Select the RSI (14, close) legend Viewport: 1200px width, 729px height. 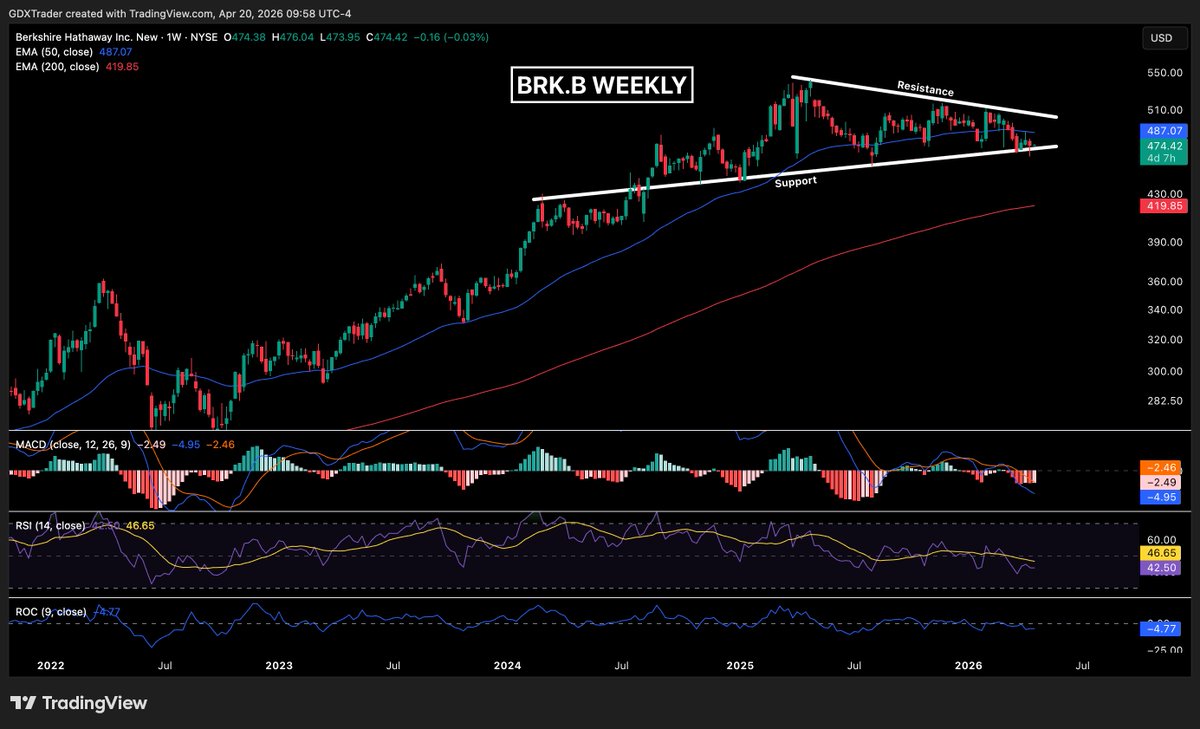coord(48,524)
